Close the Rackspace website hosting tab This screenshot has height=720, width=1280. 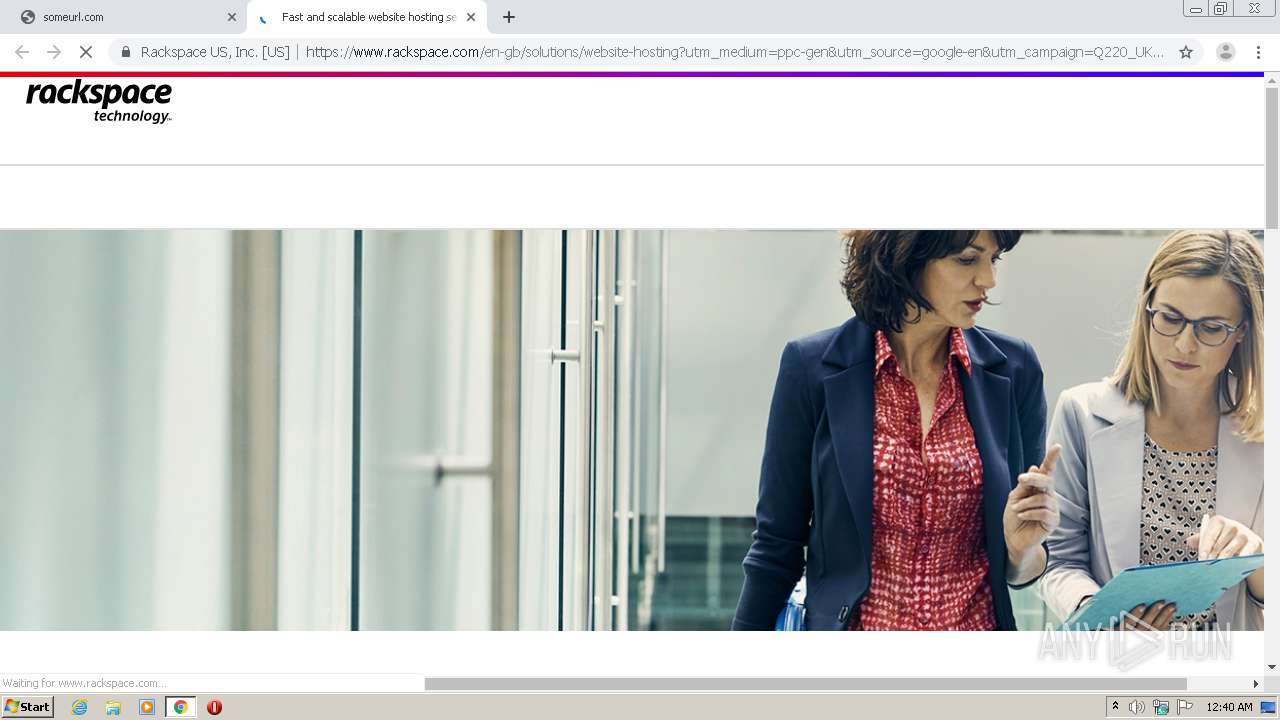471,17
